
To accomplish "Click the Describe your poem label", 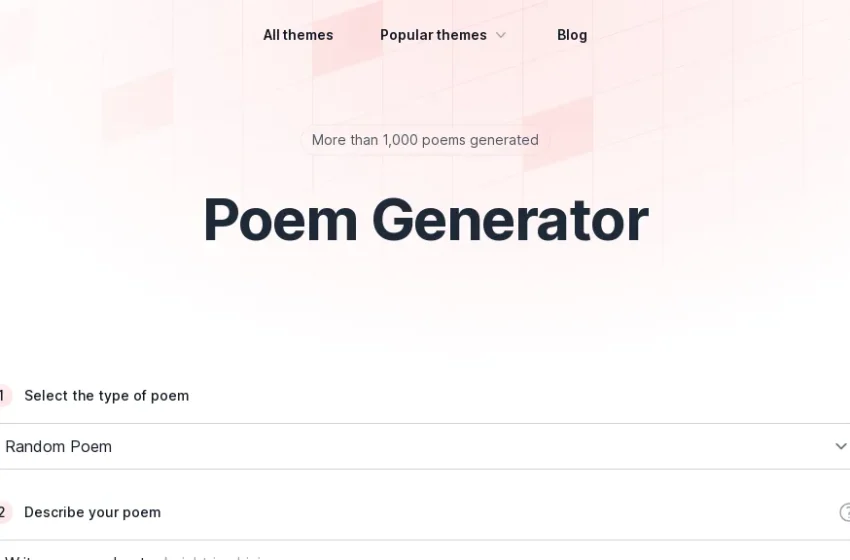I will (x=93, y=512).
